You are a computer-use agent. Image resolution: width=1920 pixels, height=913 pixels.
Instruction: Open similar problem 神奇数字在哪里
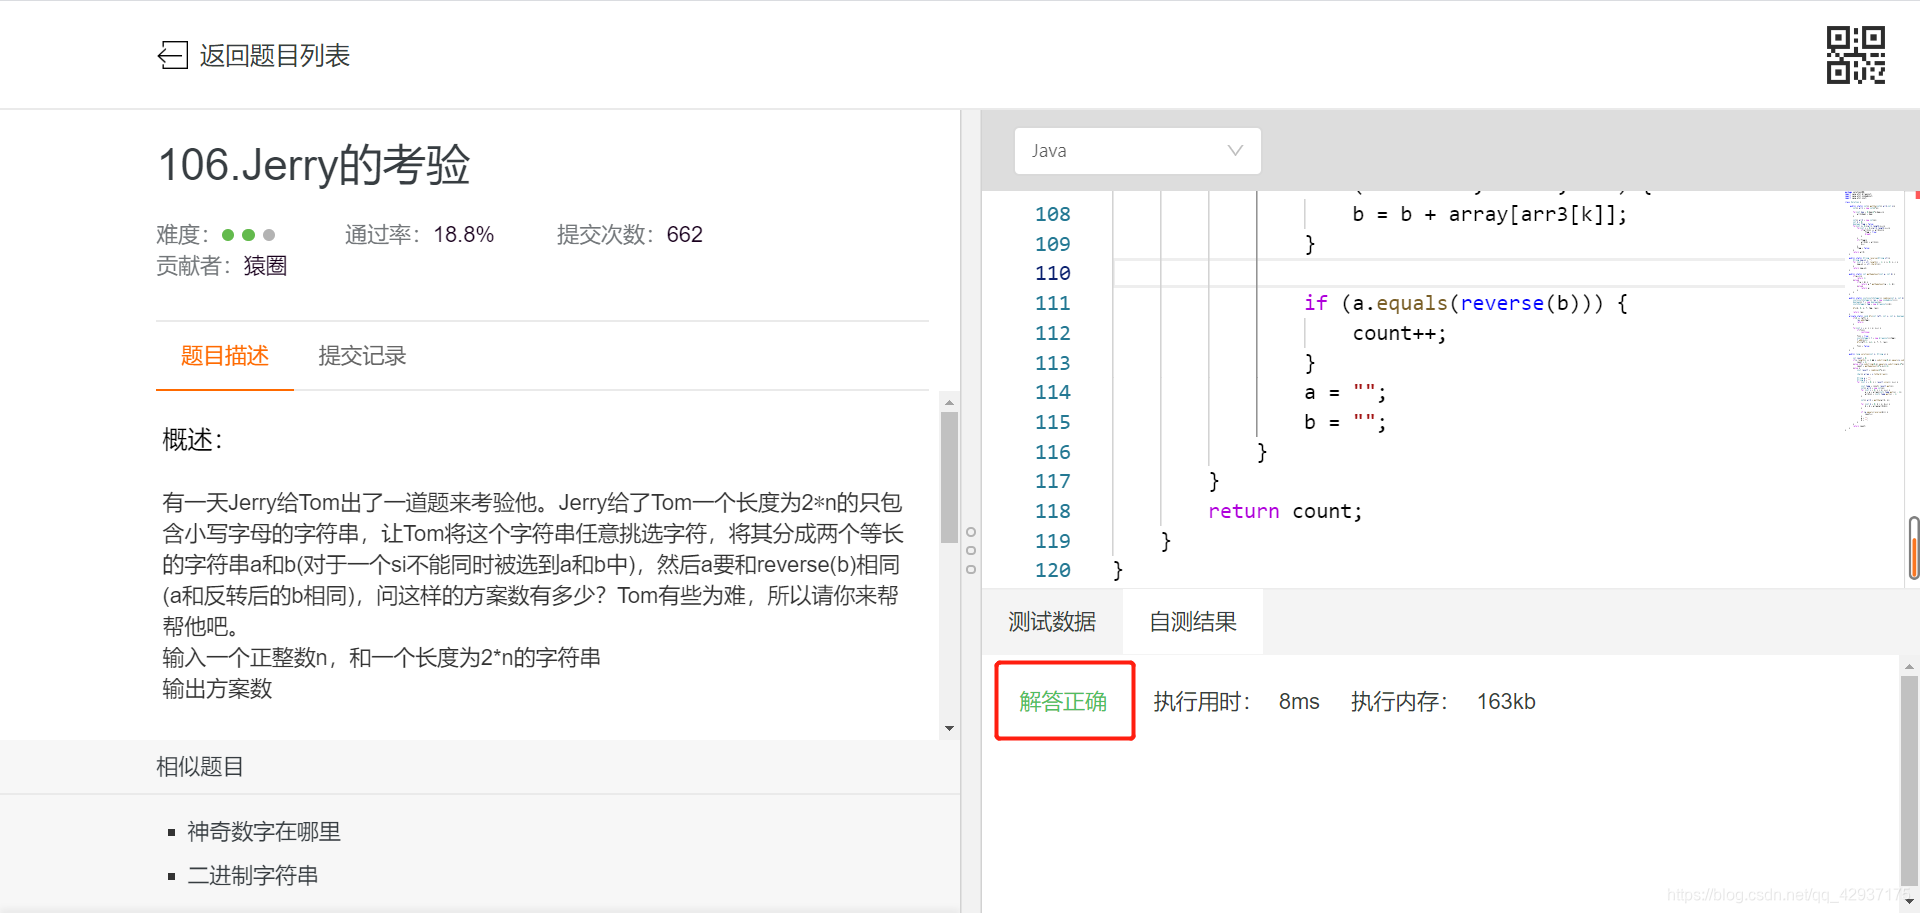[264, 832]
